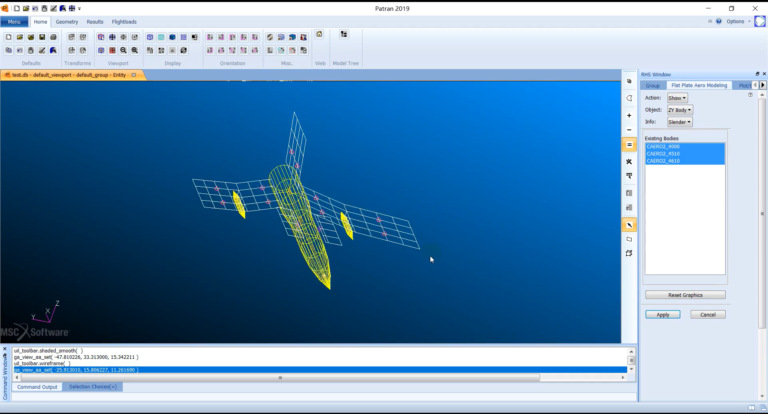This screenshot has height=414, width=768.
Task: Click the help icon in Patran title area
Action: pyautogui.click(x=719, y=22)
